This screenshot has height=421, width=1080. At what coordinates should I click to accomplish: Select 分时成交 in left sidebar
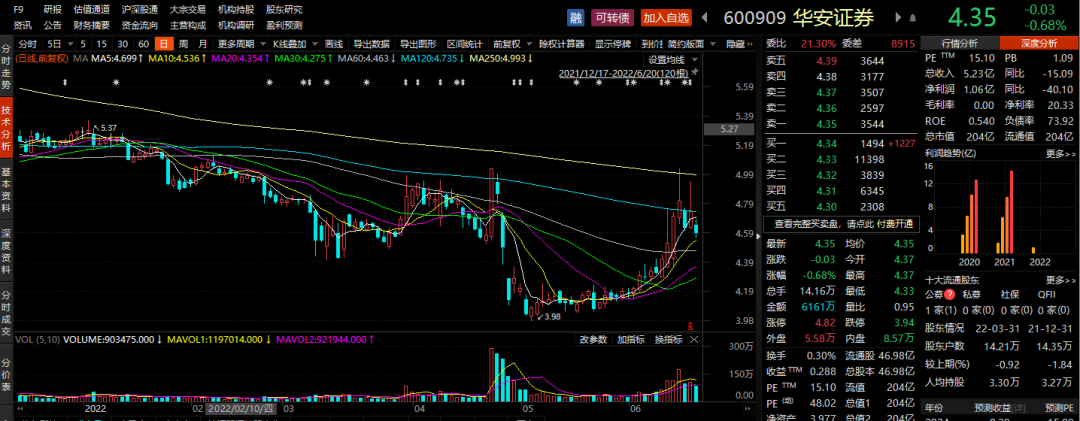[6, 311]
